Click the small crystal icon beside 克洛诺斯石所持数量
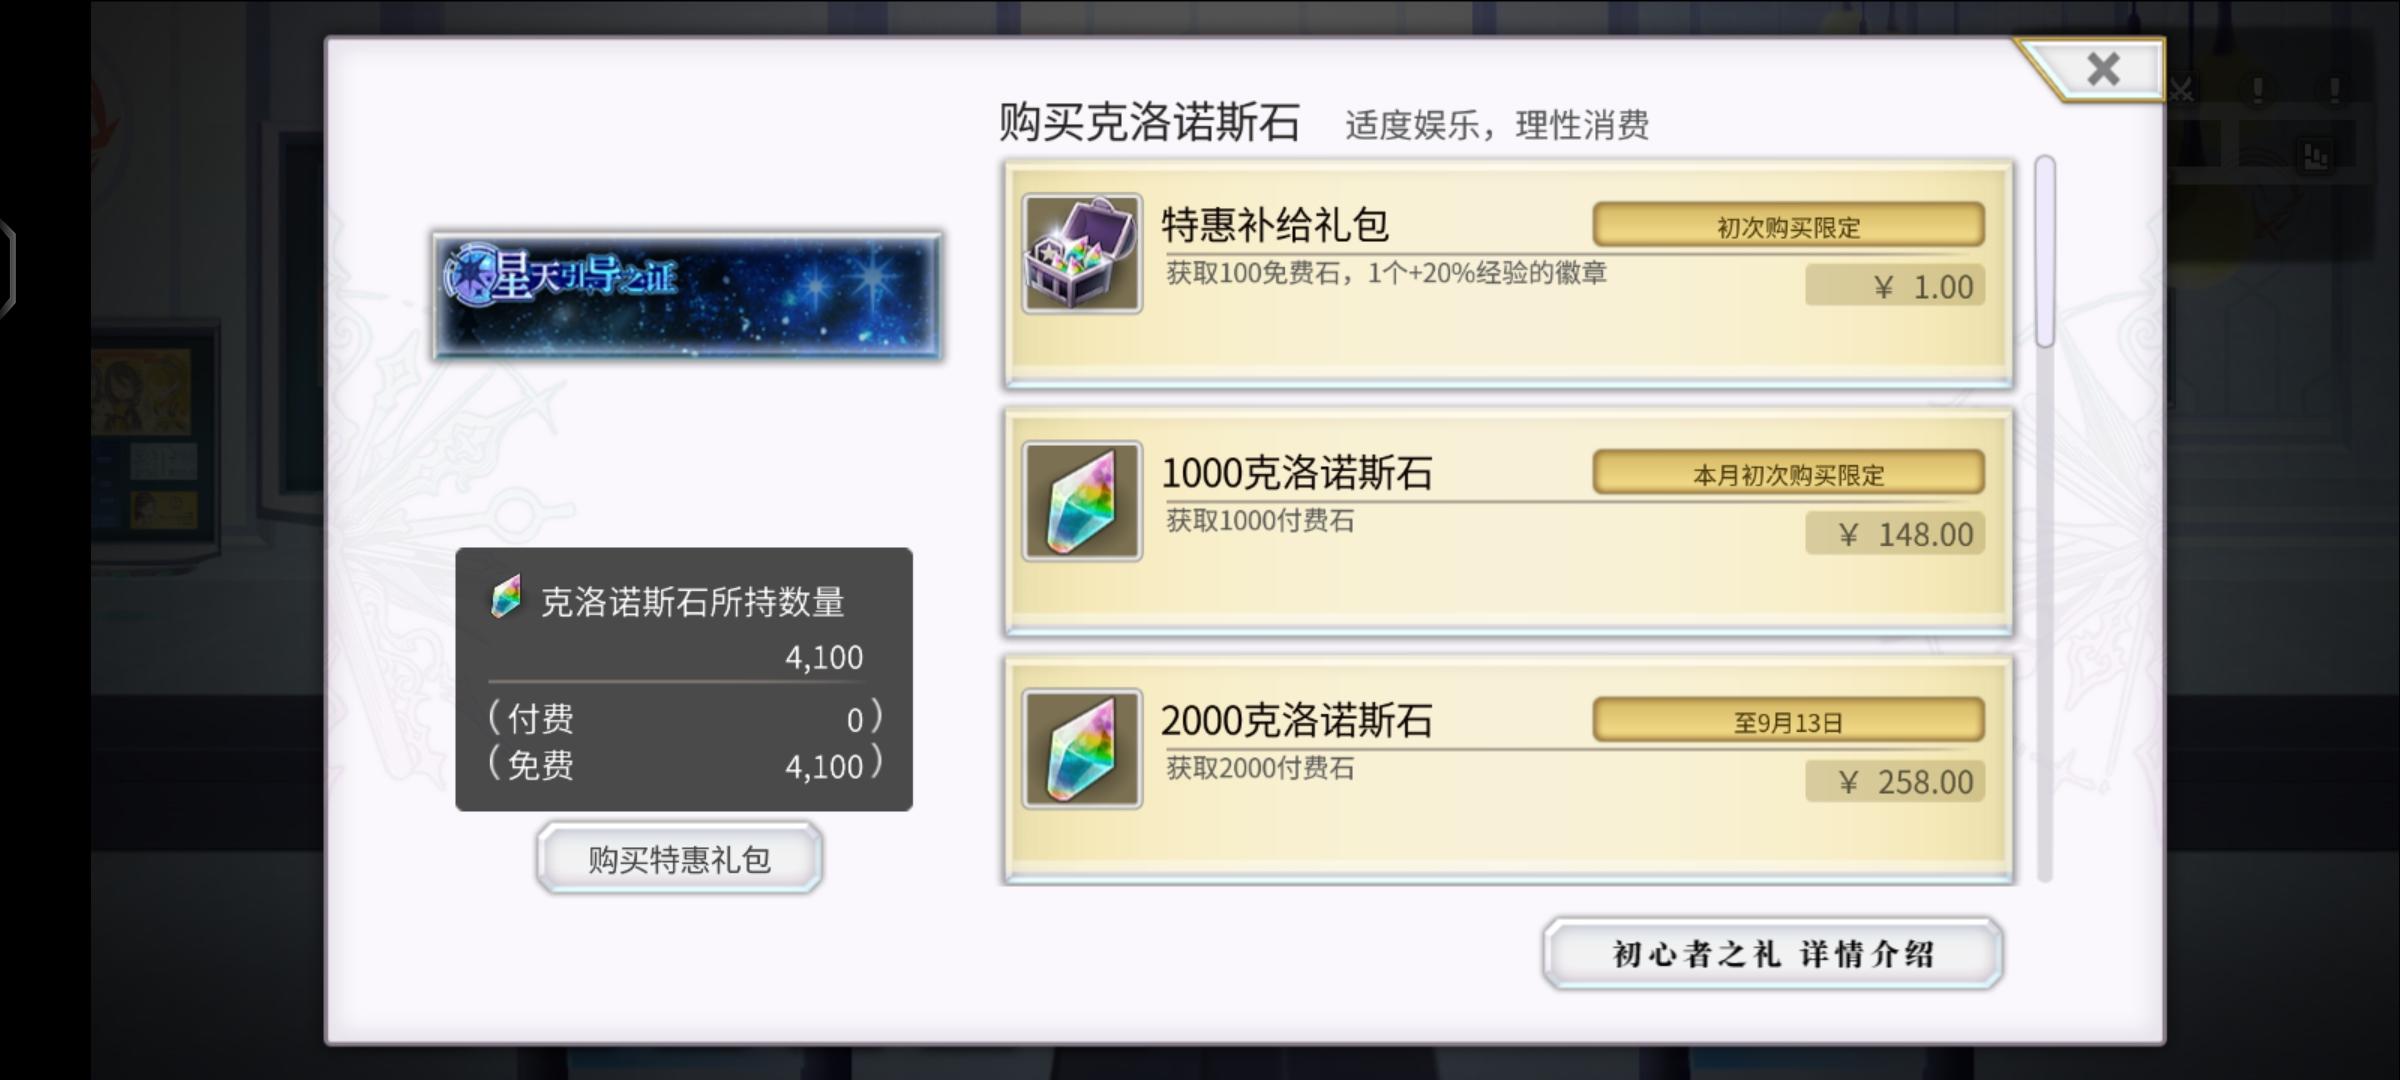Viewport: 2400px width, 1080px height. click(x=506, y=598)
